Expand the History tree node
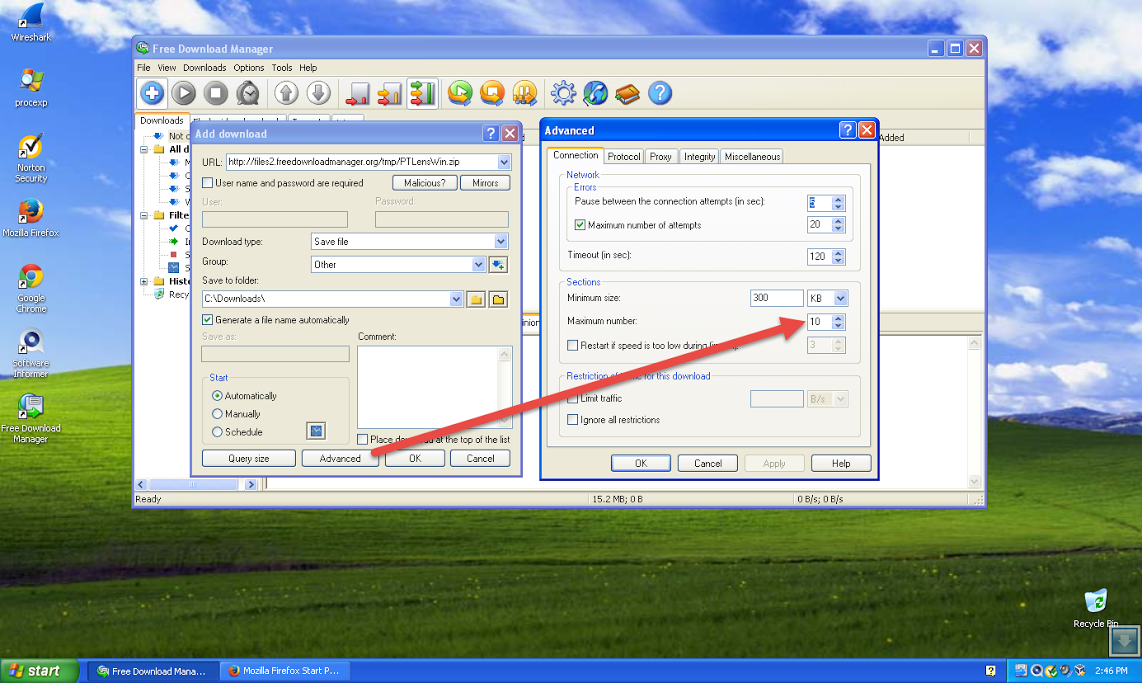 (144, 281)
